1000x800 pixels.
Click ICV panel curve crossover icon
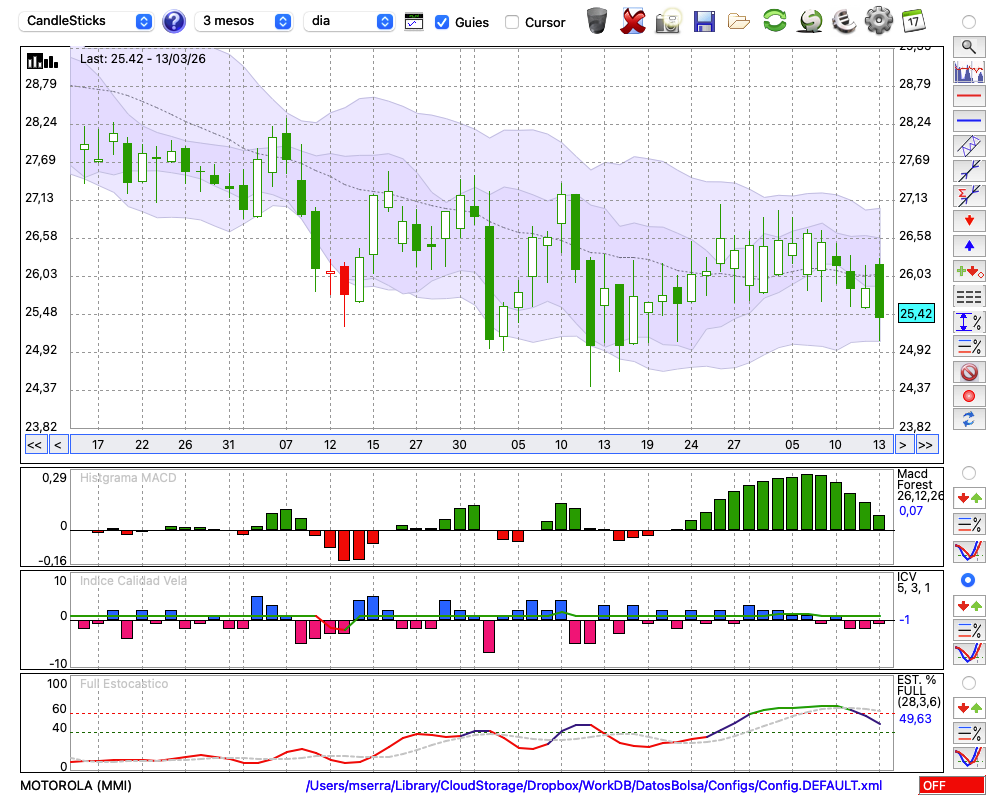click(969, 654)
